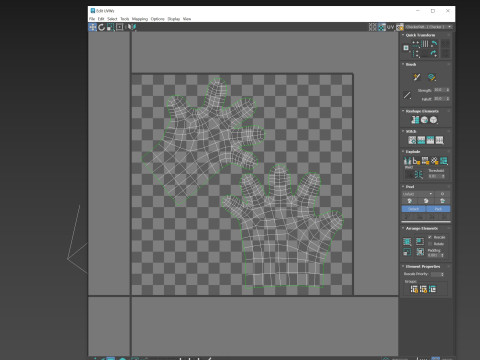Select the Rotate tool in the UV toolbar
This screenshot has height=360, width=480.
point(101,27)
